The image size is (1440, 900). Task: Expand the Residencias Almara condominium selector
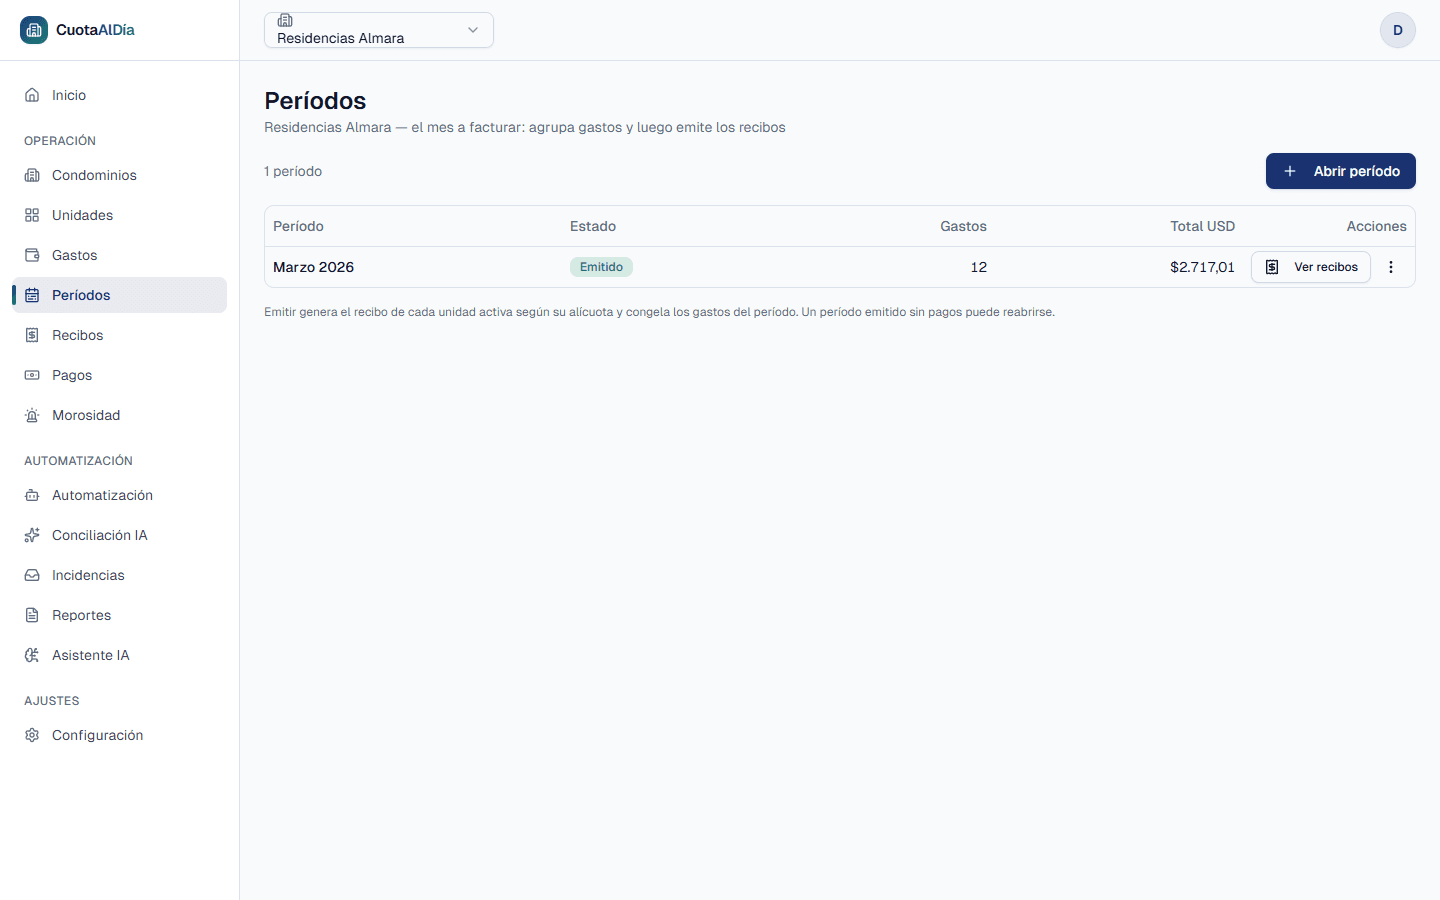pyautogui.click(x=379, y=30)
